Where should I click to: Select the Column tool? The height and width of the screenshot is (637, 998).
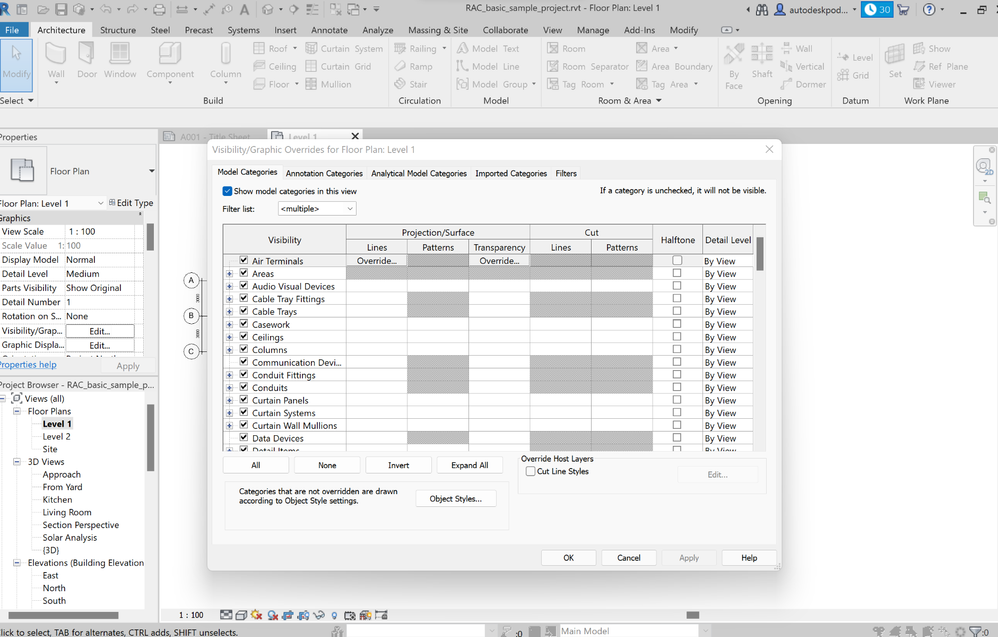pyautogui.click(x=225, y=62)
